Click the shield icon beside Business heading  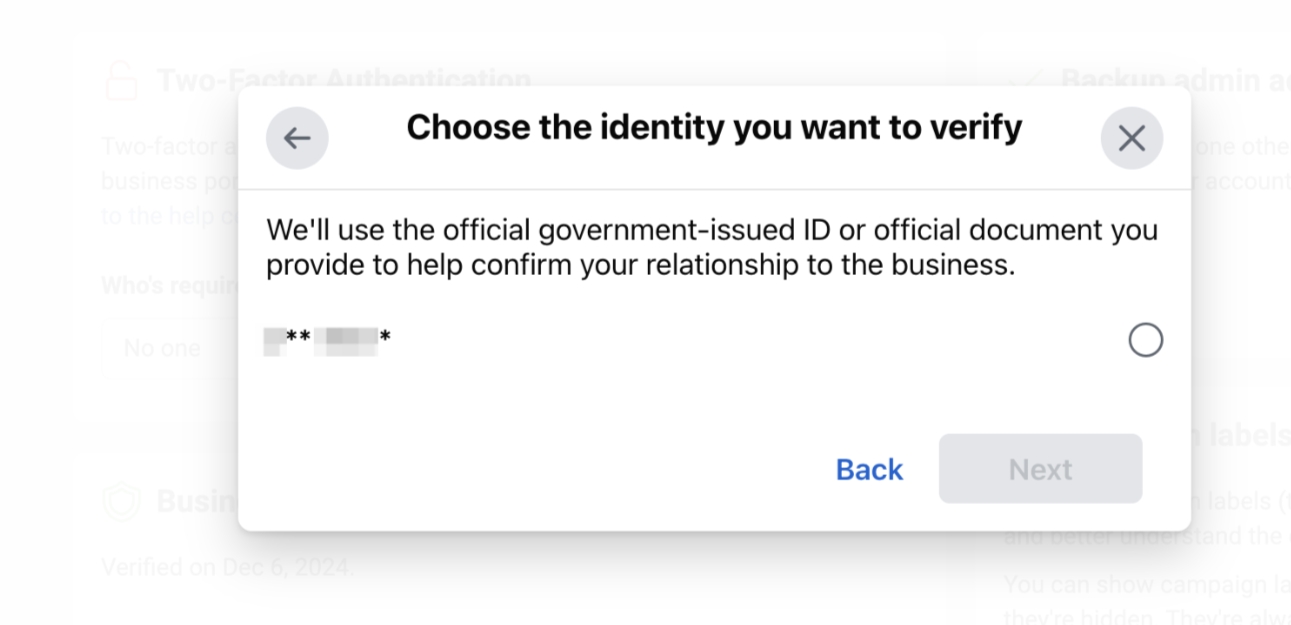tap(122, 501)
